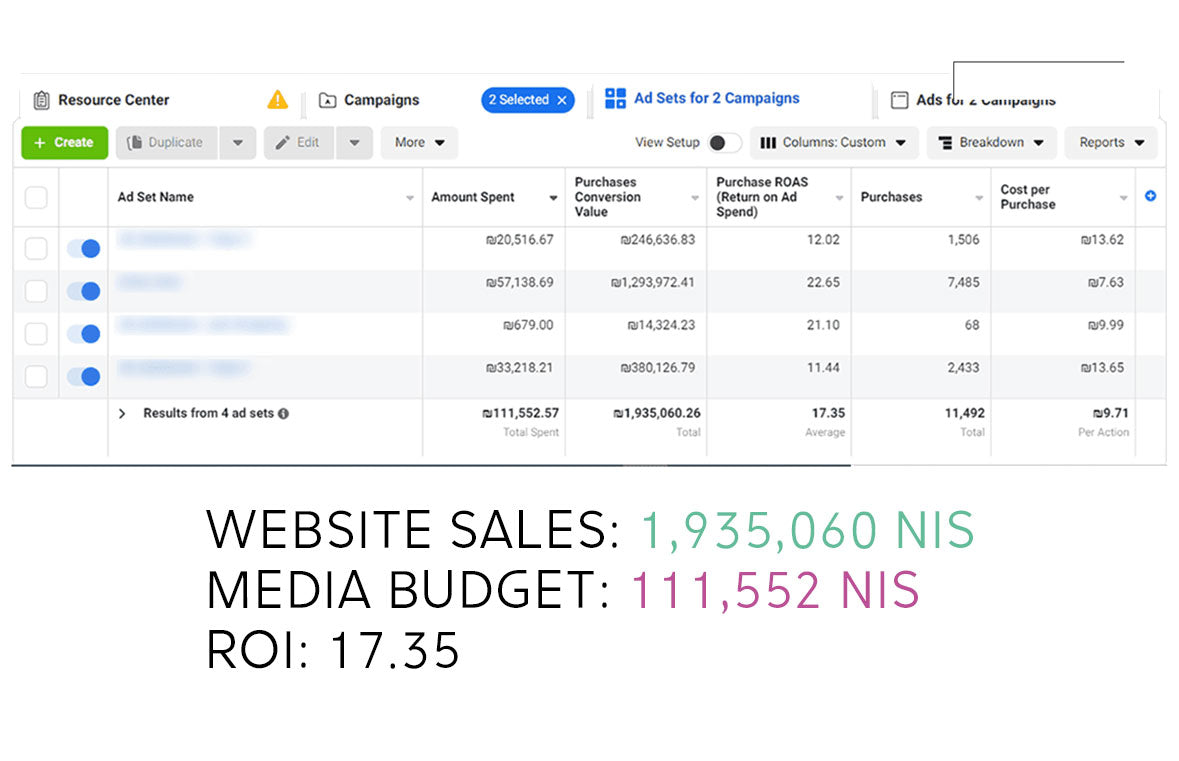Image resolution: width=1179 pixels, height=761 pixels.
Task: Check the select-all checkbox in header row
Action: [36, 197]
